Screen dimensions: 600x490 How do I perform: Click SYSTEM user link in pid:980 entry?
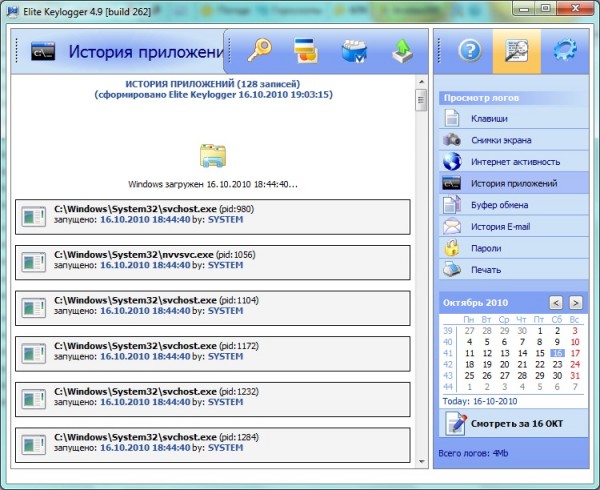click(x=225, y=220)
